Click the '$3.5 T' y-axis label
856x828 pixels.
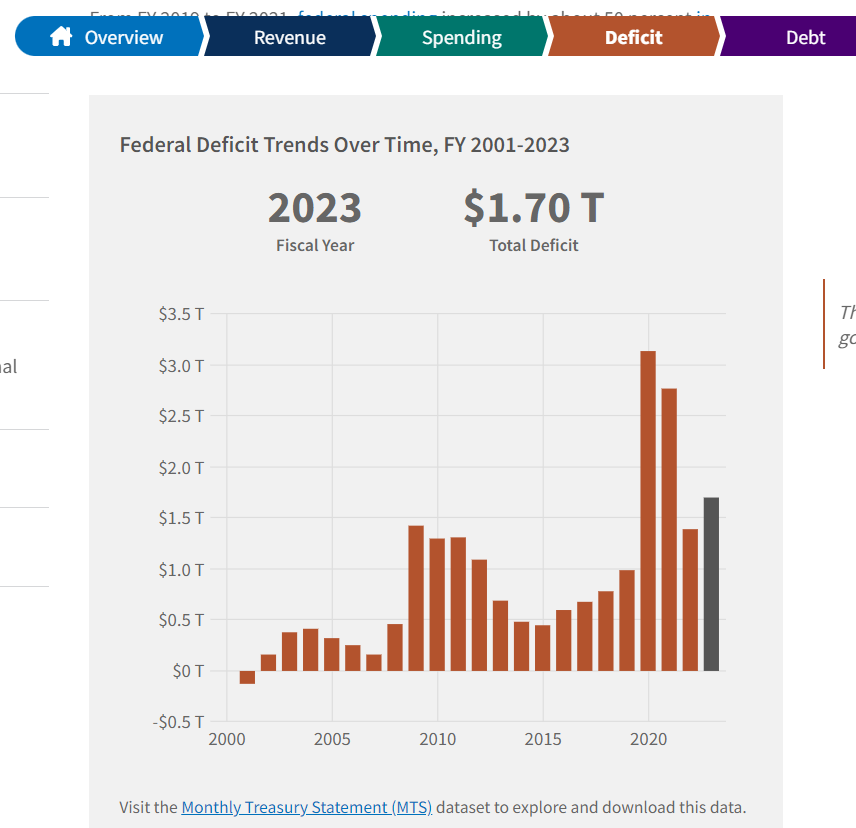[x=181, y=314]
